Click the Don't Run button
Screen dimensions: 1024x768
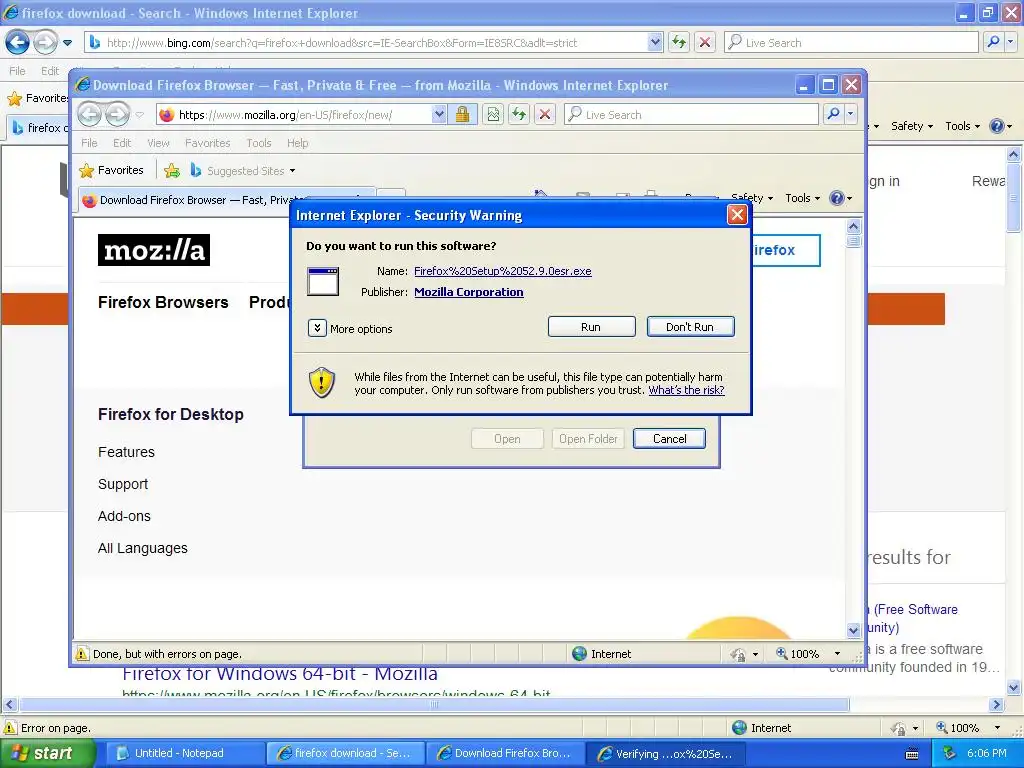690,327
